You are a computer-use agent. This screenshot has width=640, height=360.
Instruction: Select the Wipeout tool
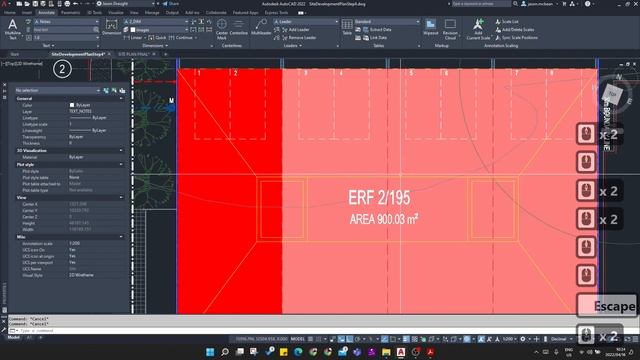tap(431, 27)
